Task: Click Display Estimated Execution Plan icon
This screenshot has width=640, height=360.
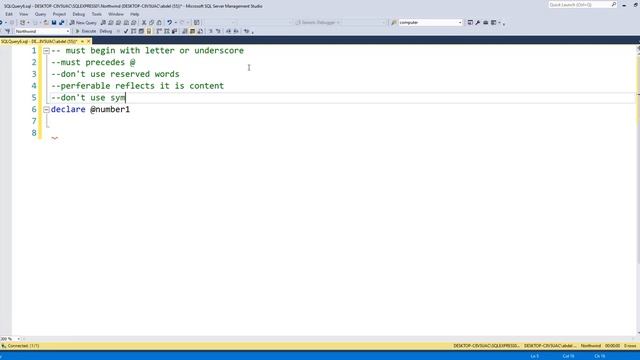Action: [x=133, y=31]
